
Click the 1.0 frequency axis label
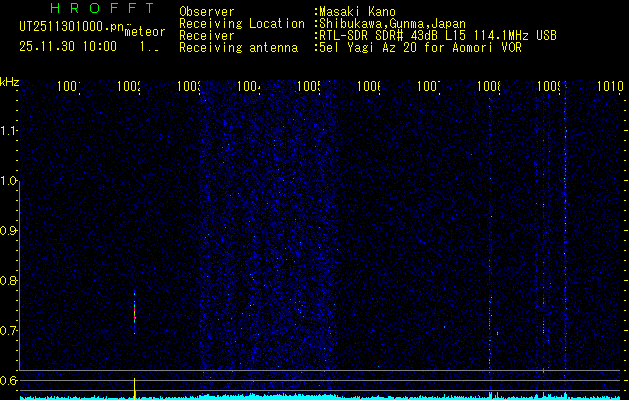click(8, 181)
